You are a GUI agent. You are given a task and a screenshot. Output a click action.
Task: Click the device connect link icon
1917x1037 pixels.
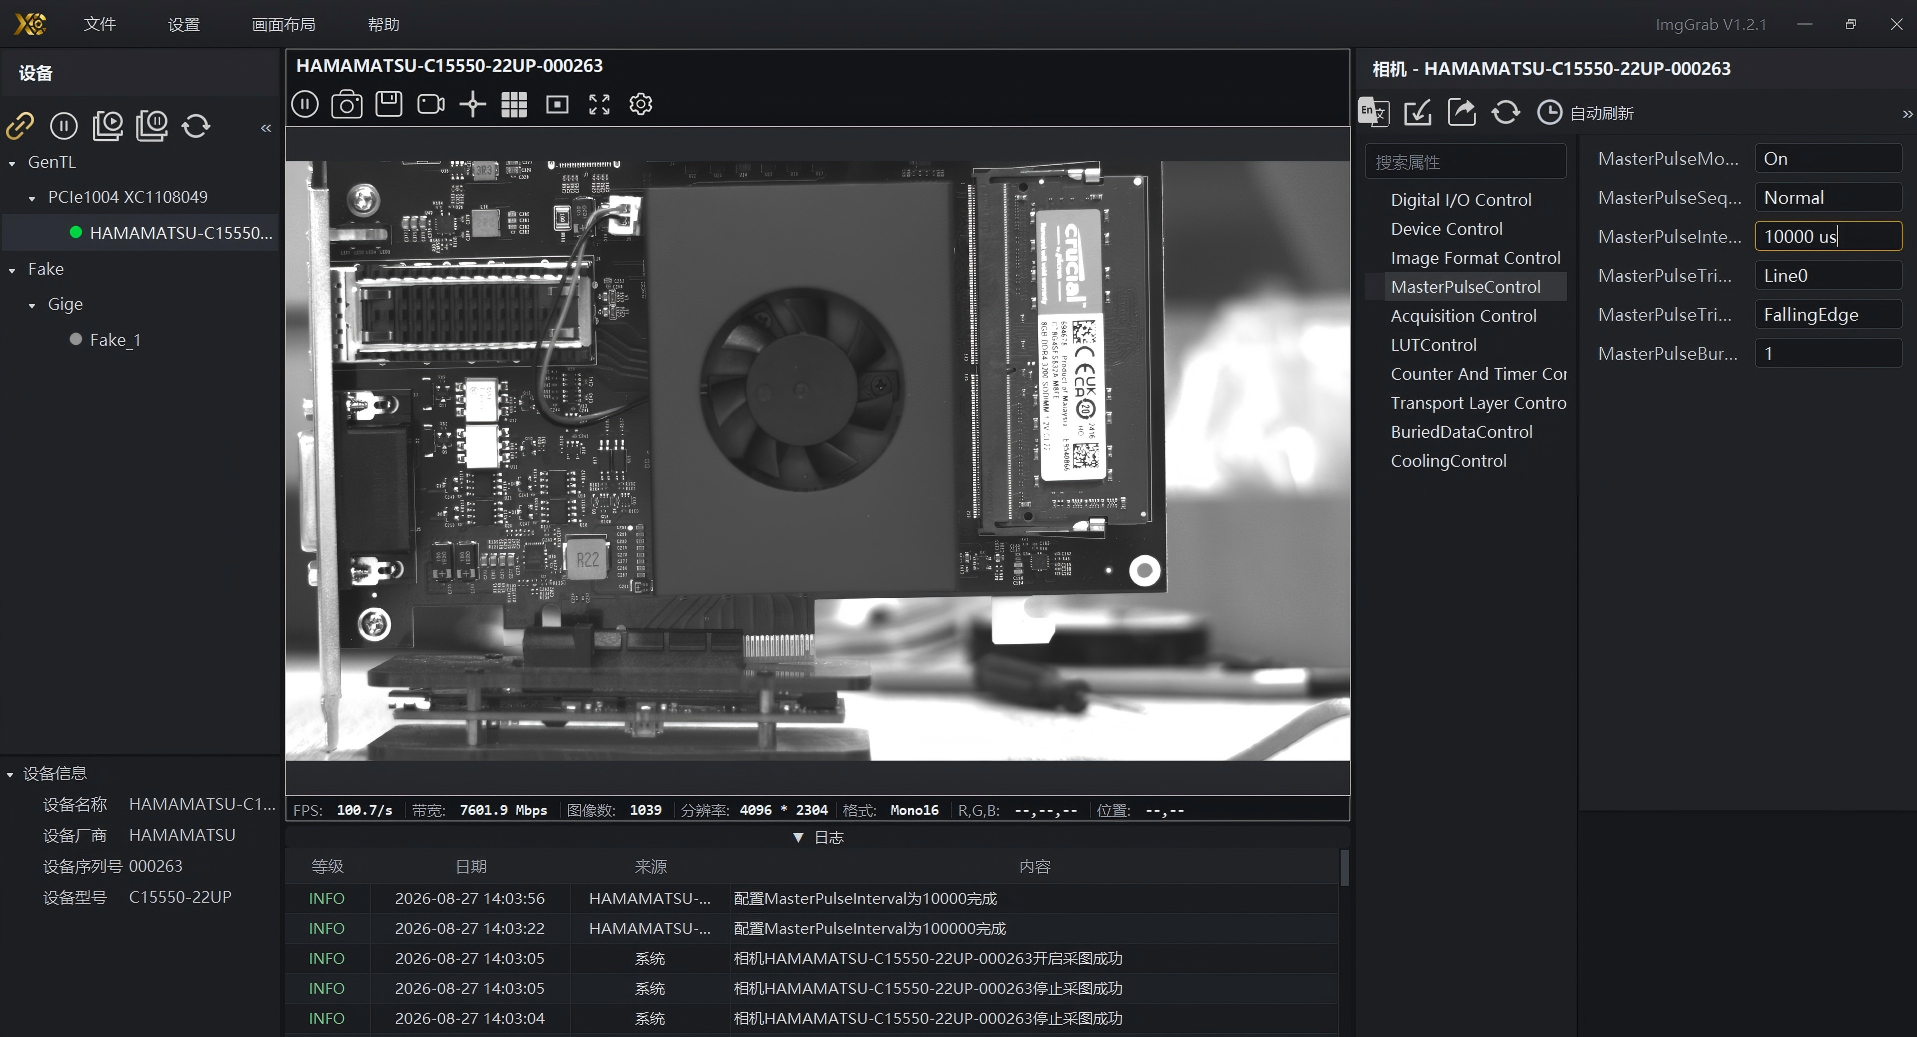(20, 125)
